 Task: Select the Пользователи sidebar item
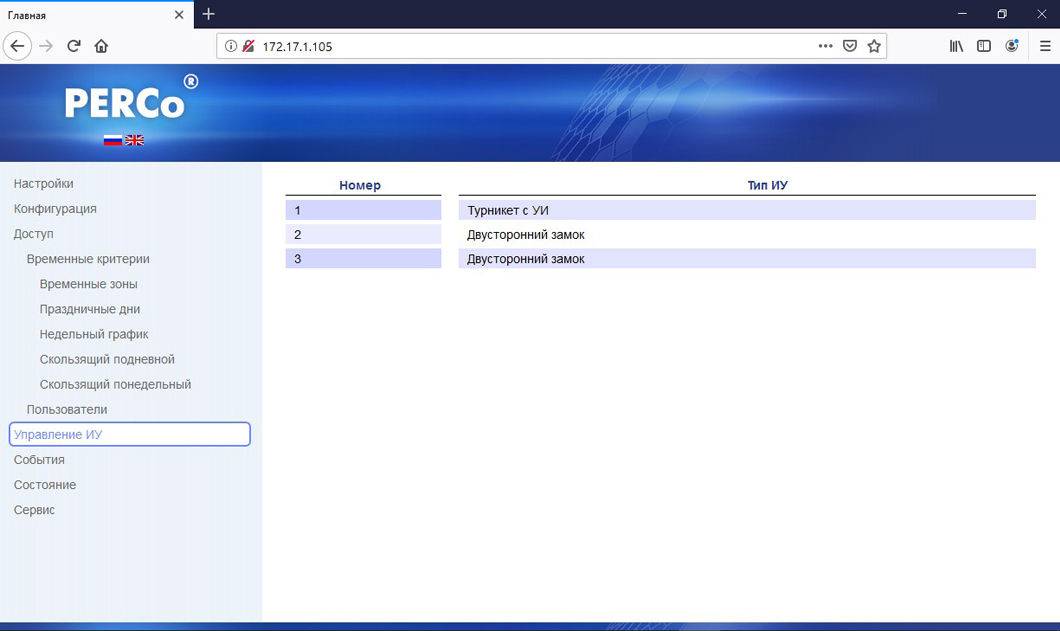pos(67,410)
